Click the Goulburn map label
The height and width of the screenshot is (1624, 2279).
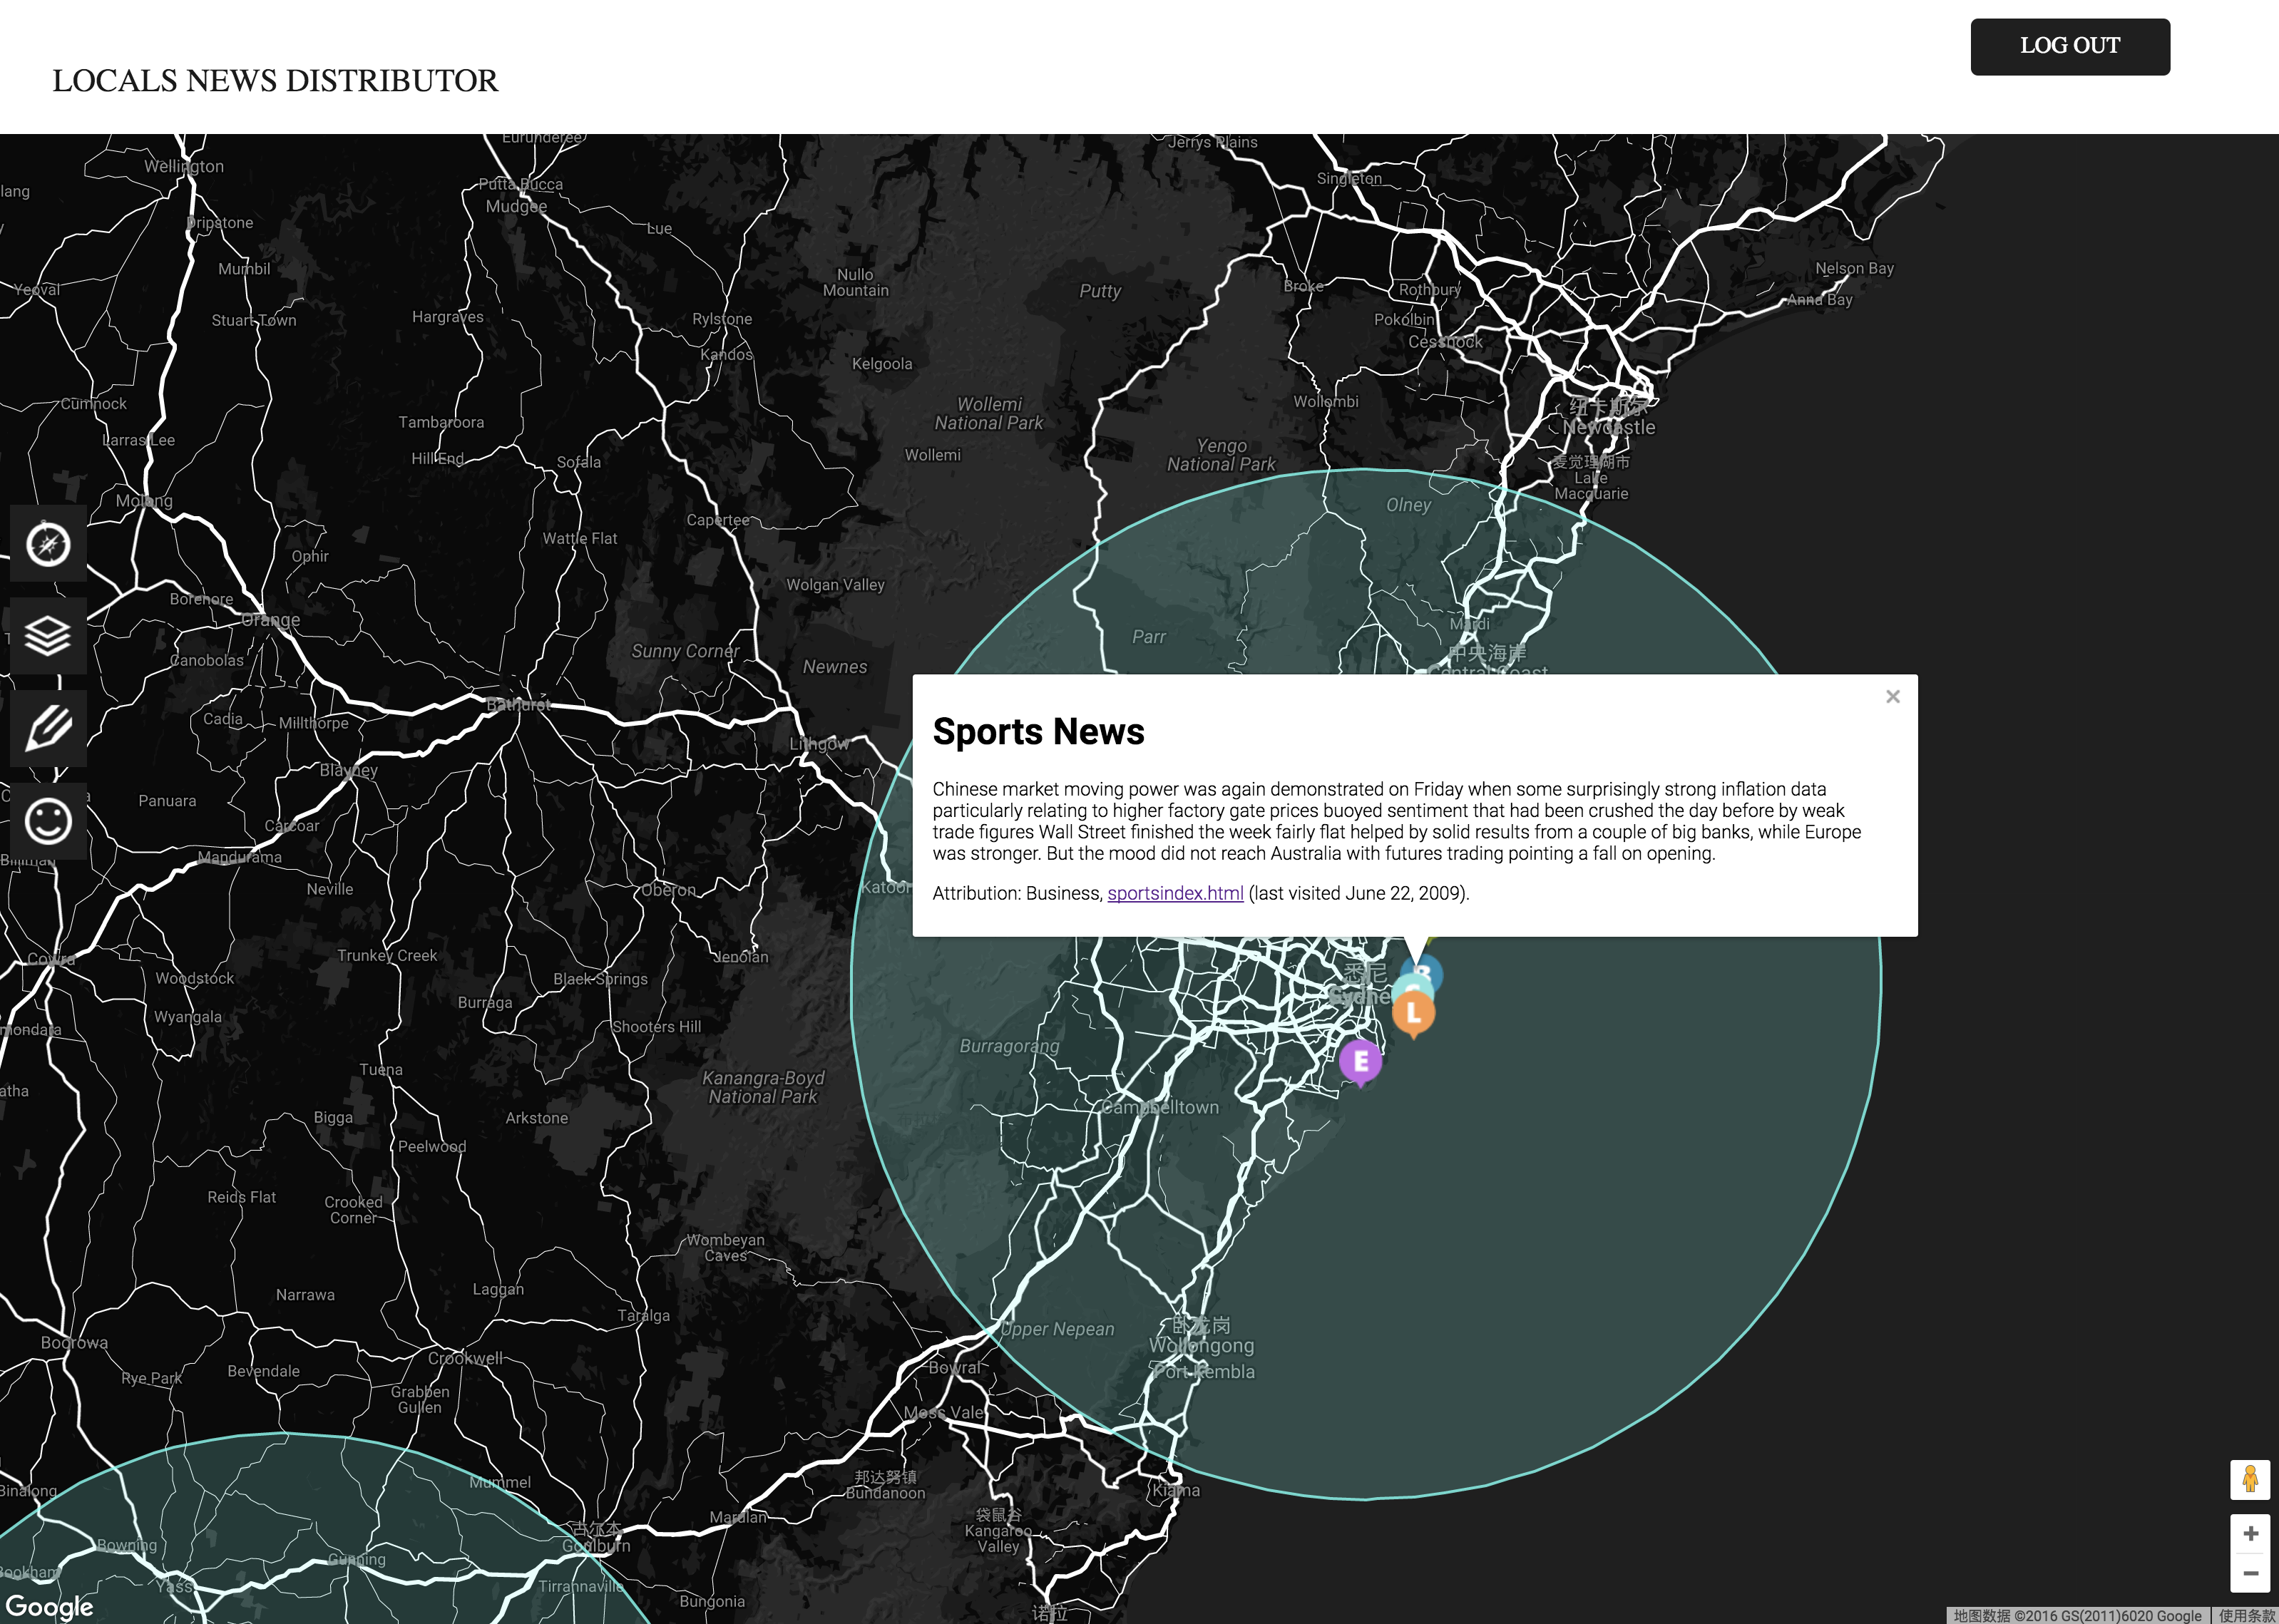point(596,1546)
